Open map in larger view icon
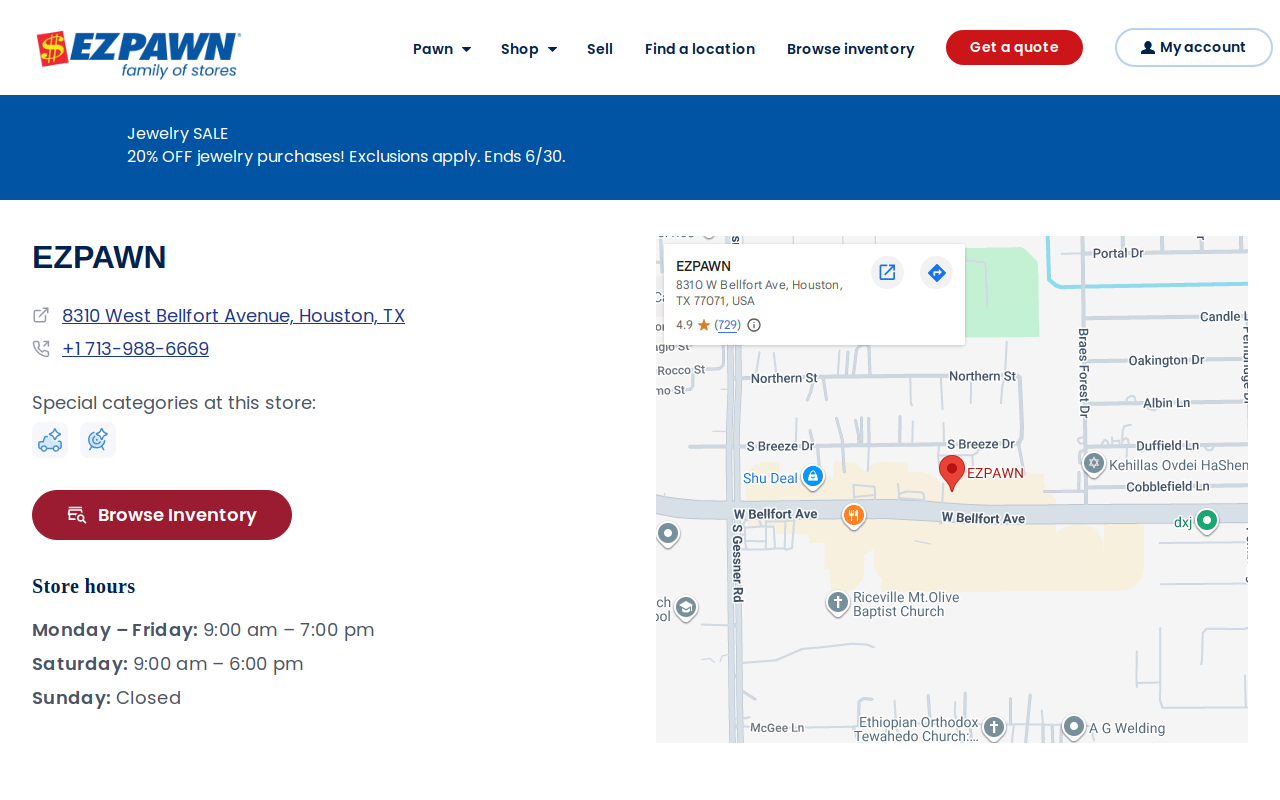 [x=887, y=272]
